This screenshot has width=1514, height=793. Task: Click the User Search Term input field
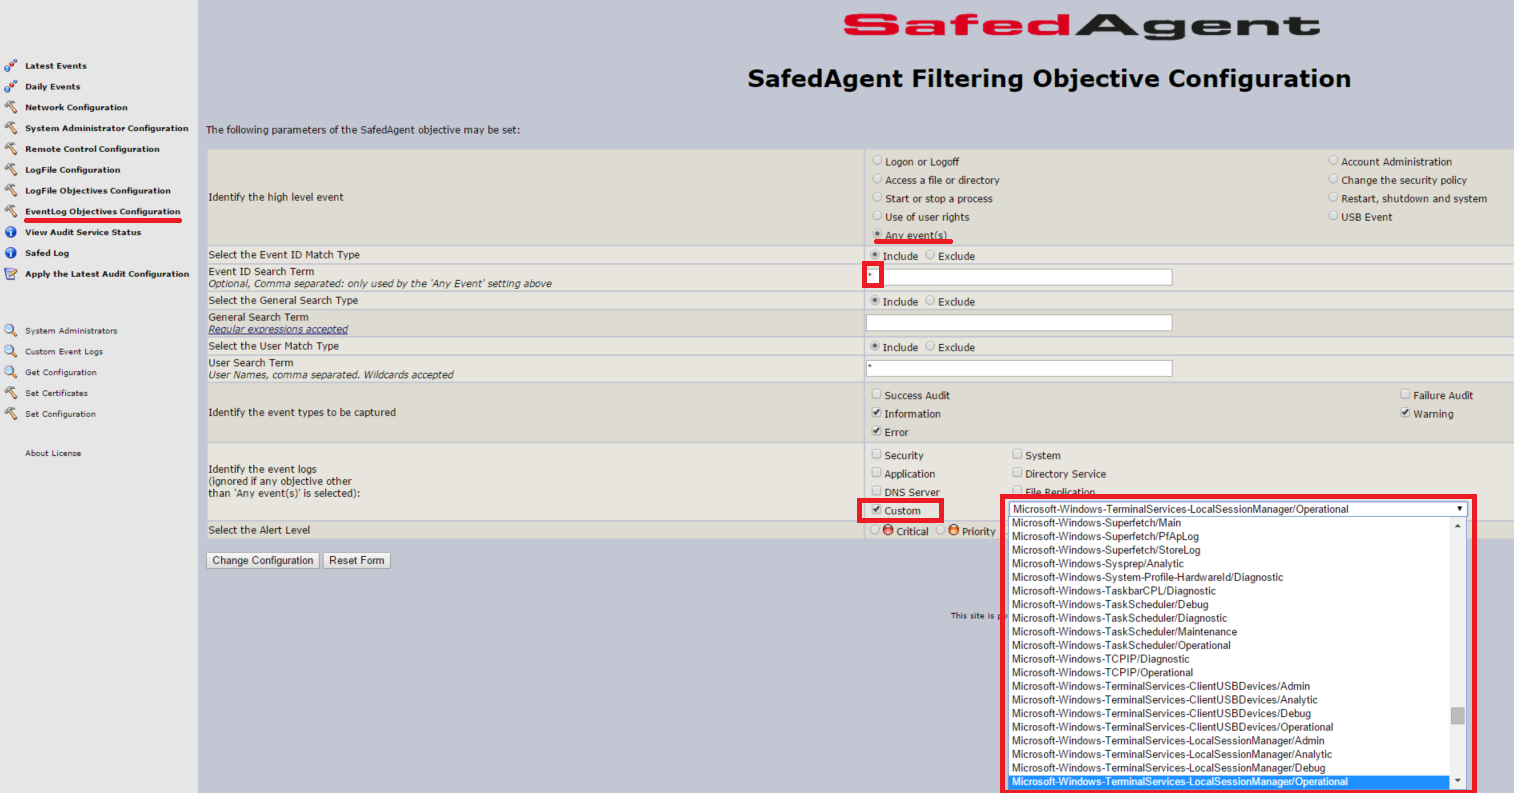coord(1019,368)
